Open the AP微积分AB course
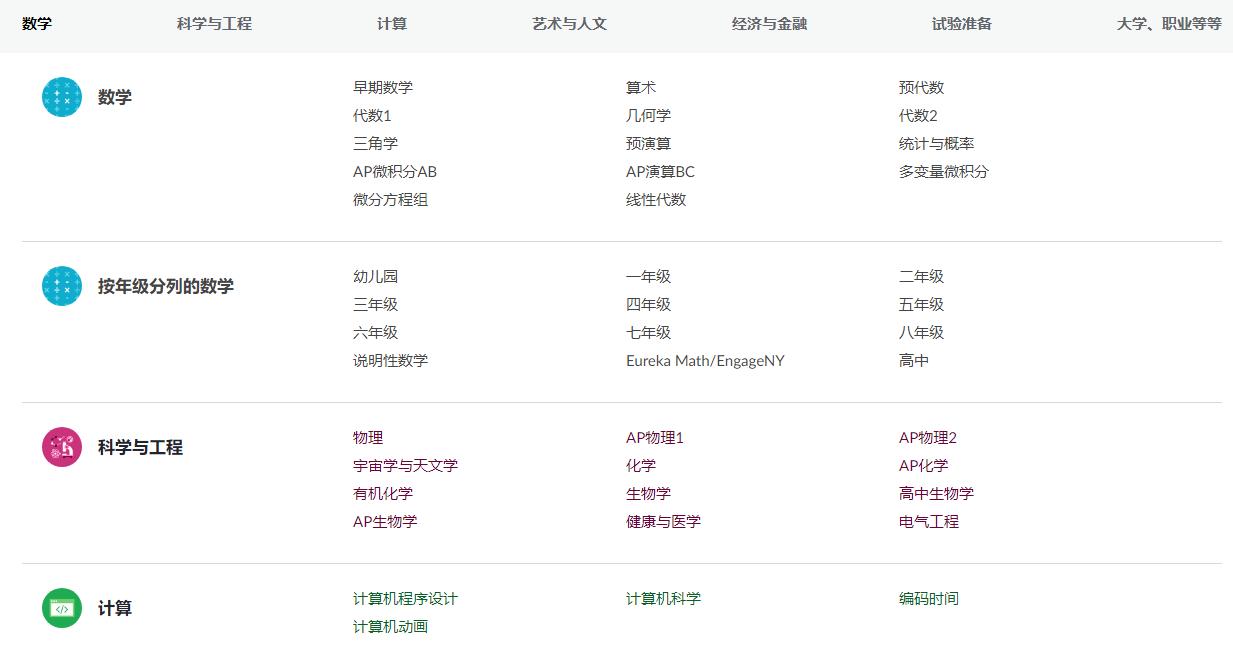 point(395,171)
